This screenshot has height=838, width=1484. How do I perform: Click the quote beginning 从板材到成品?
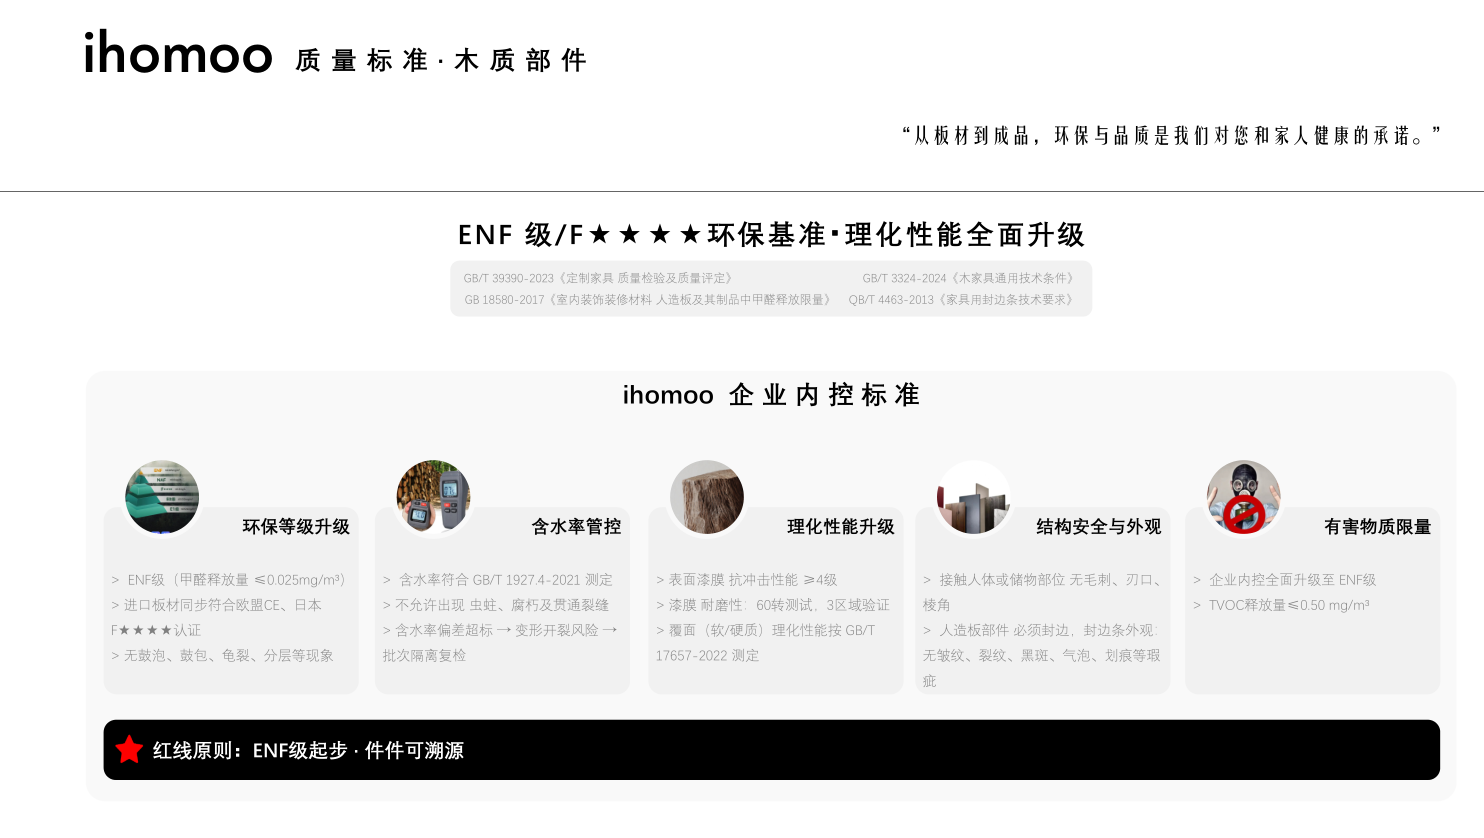(x=1172, y=135)
